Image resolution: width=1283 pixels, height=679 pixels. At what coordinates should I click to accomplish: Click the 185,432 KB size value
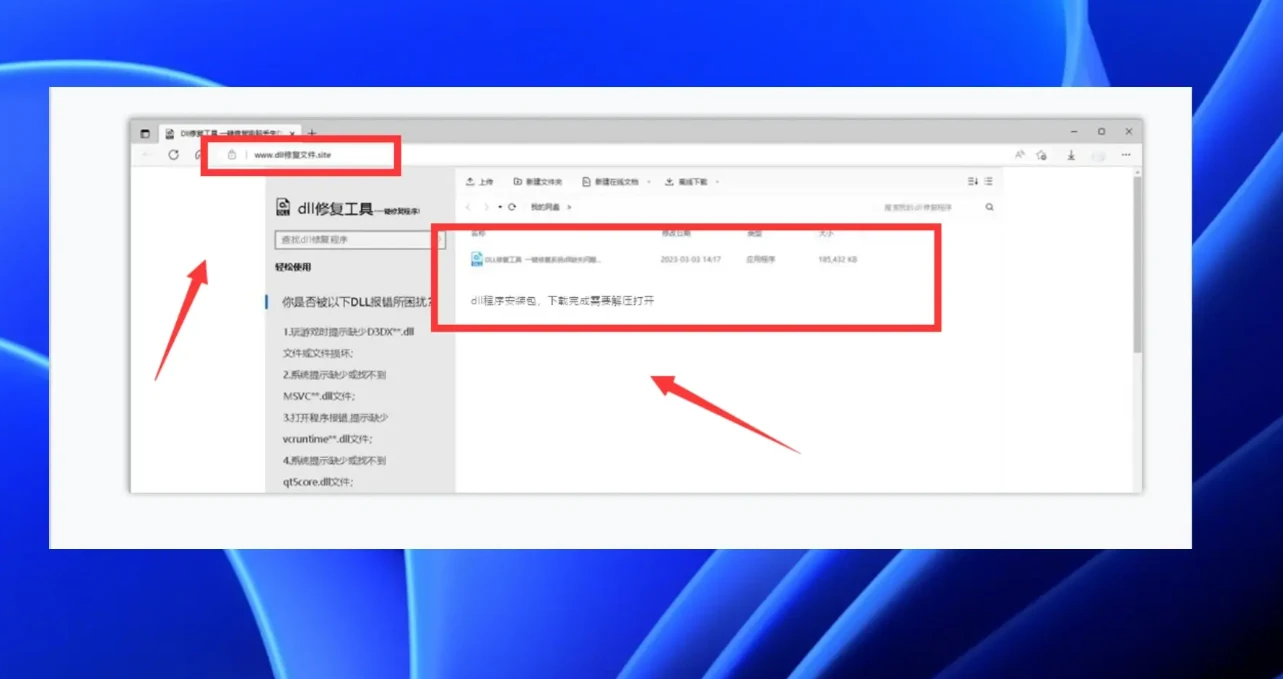coord(837,259)
